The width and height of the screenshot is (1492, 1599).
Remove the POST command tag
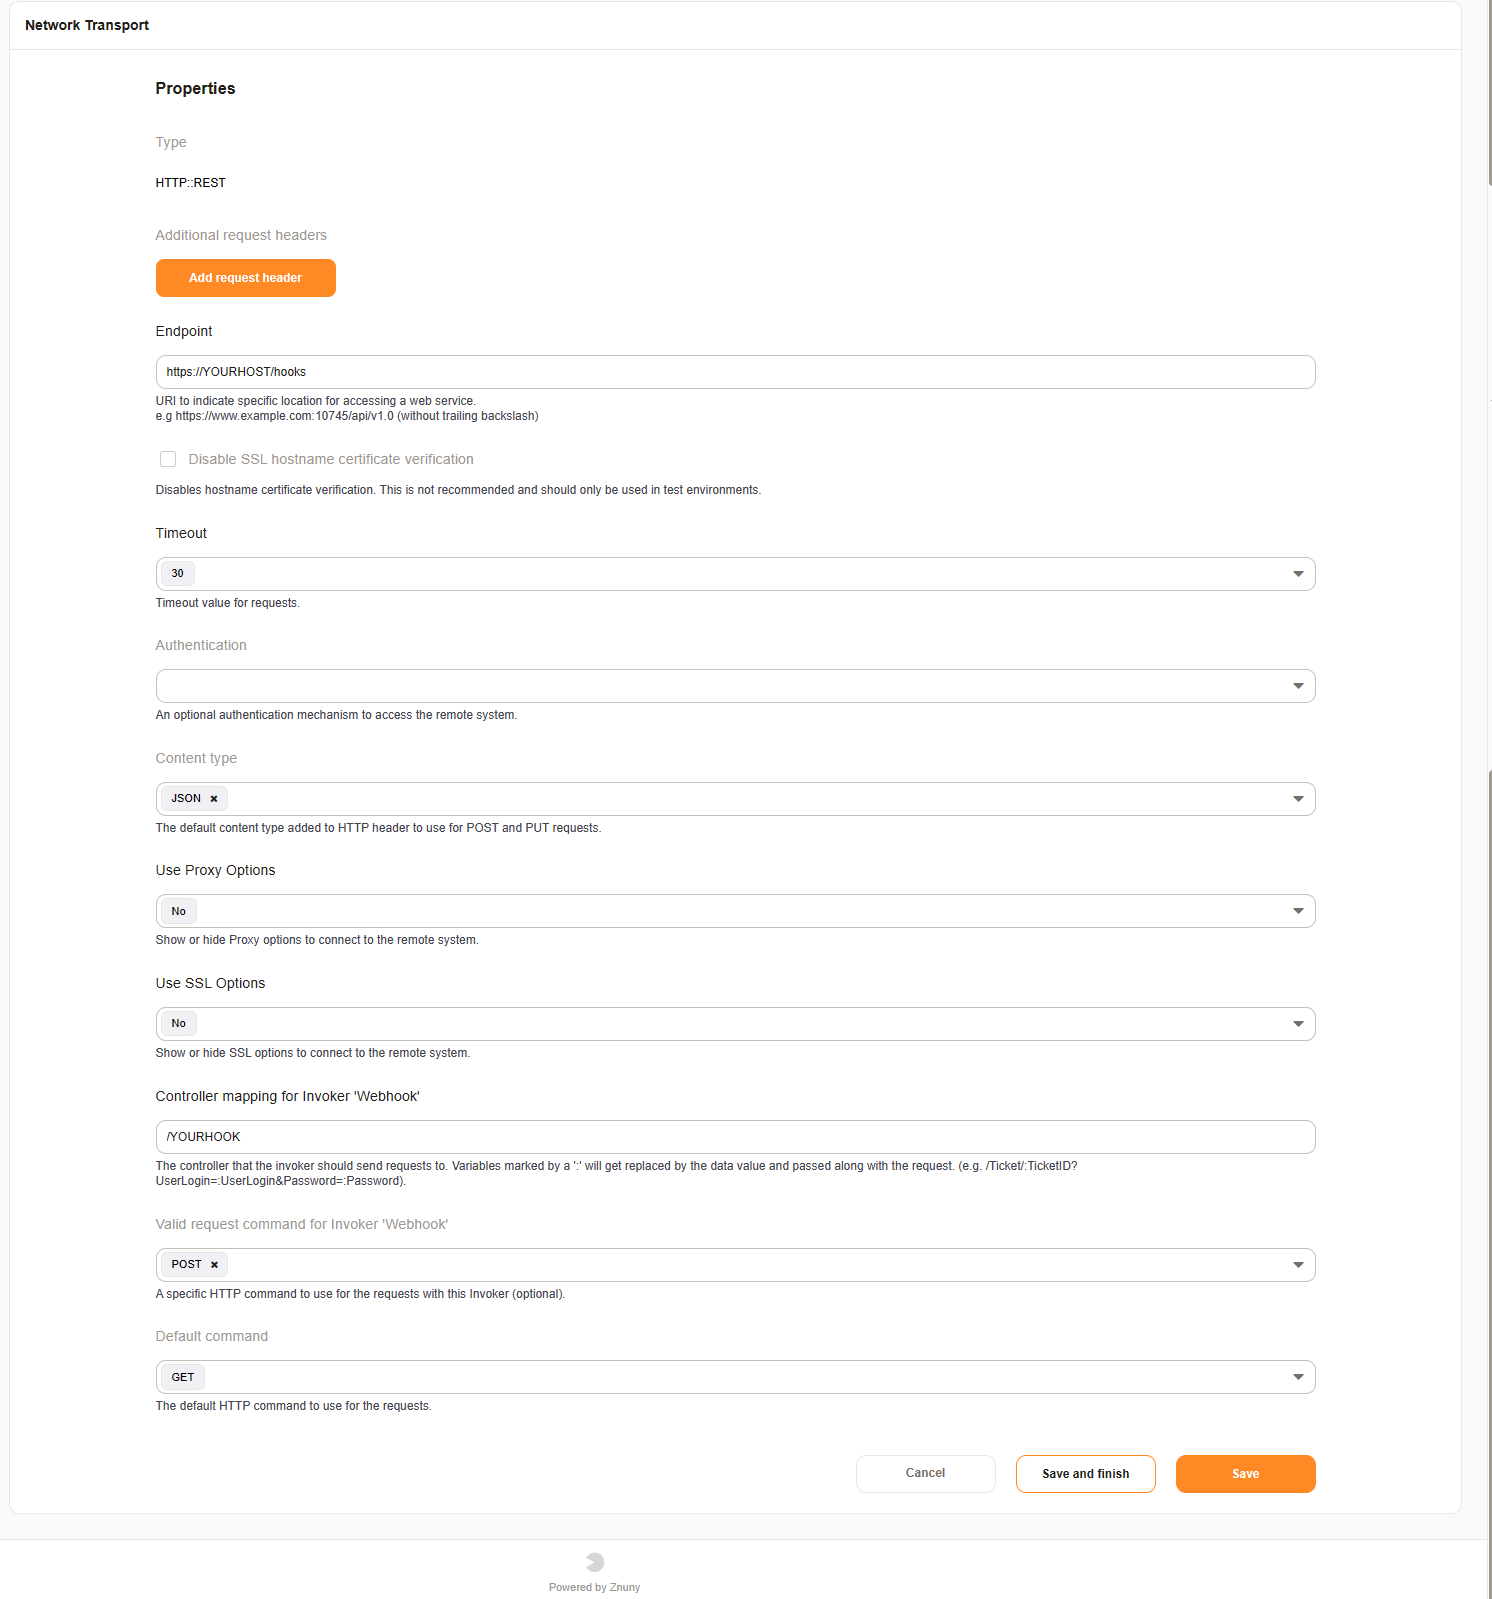pos(214,1265)
